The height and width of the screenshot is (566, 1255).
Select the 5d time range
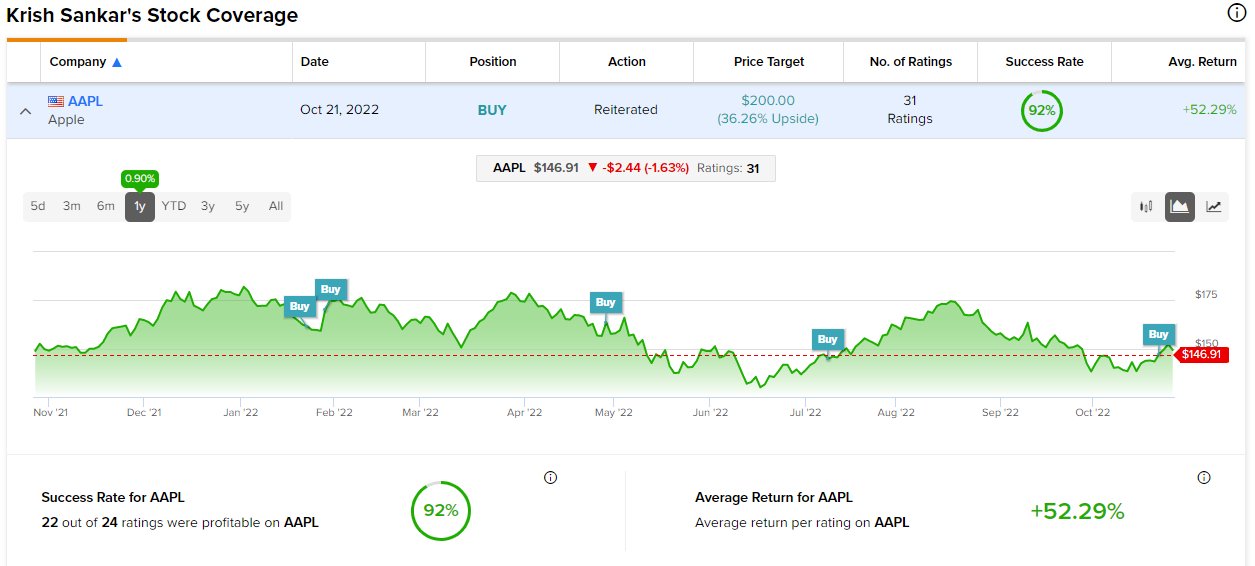(38, 206)
